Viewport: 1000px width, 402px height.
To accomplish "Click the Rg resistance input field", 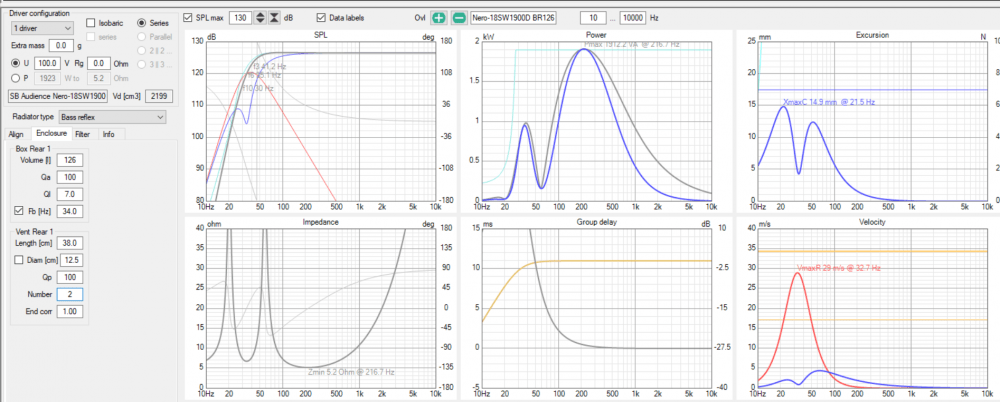I will [99, 63].
